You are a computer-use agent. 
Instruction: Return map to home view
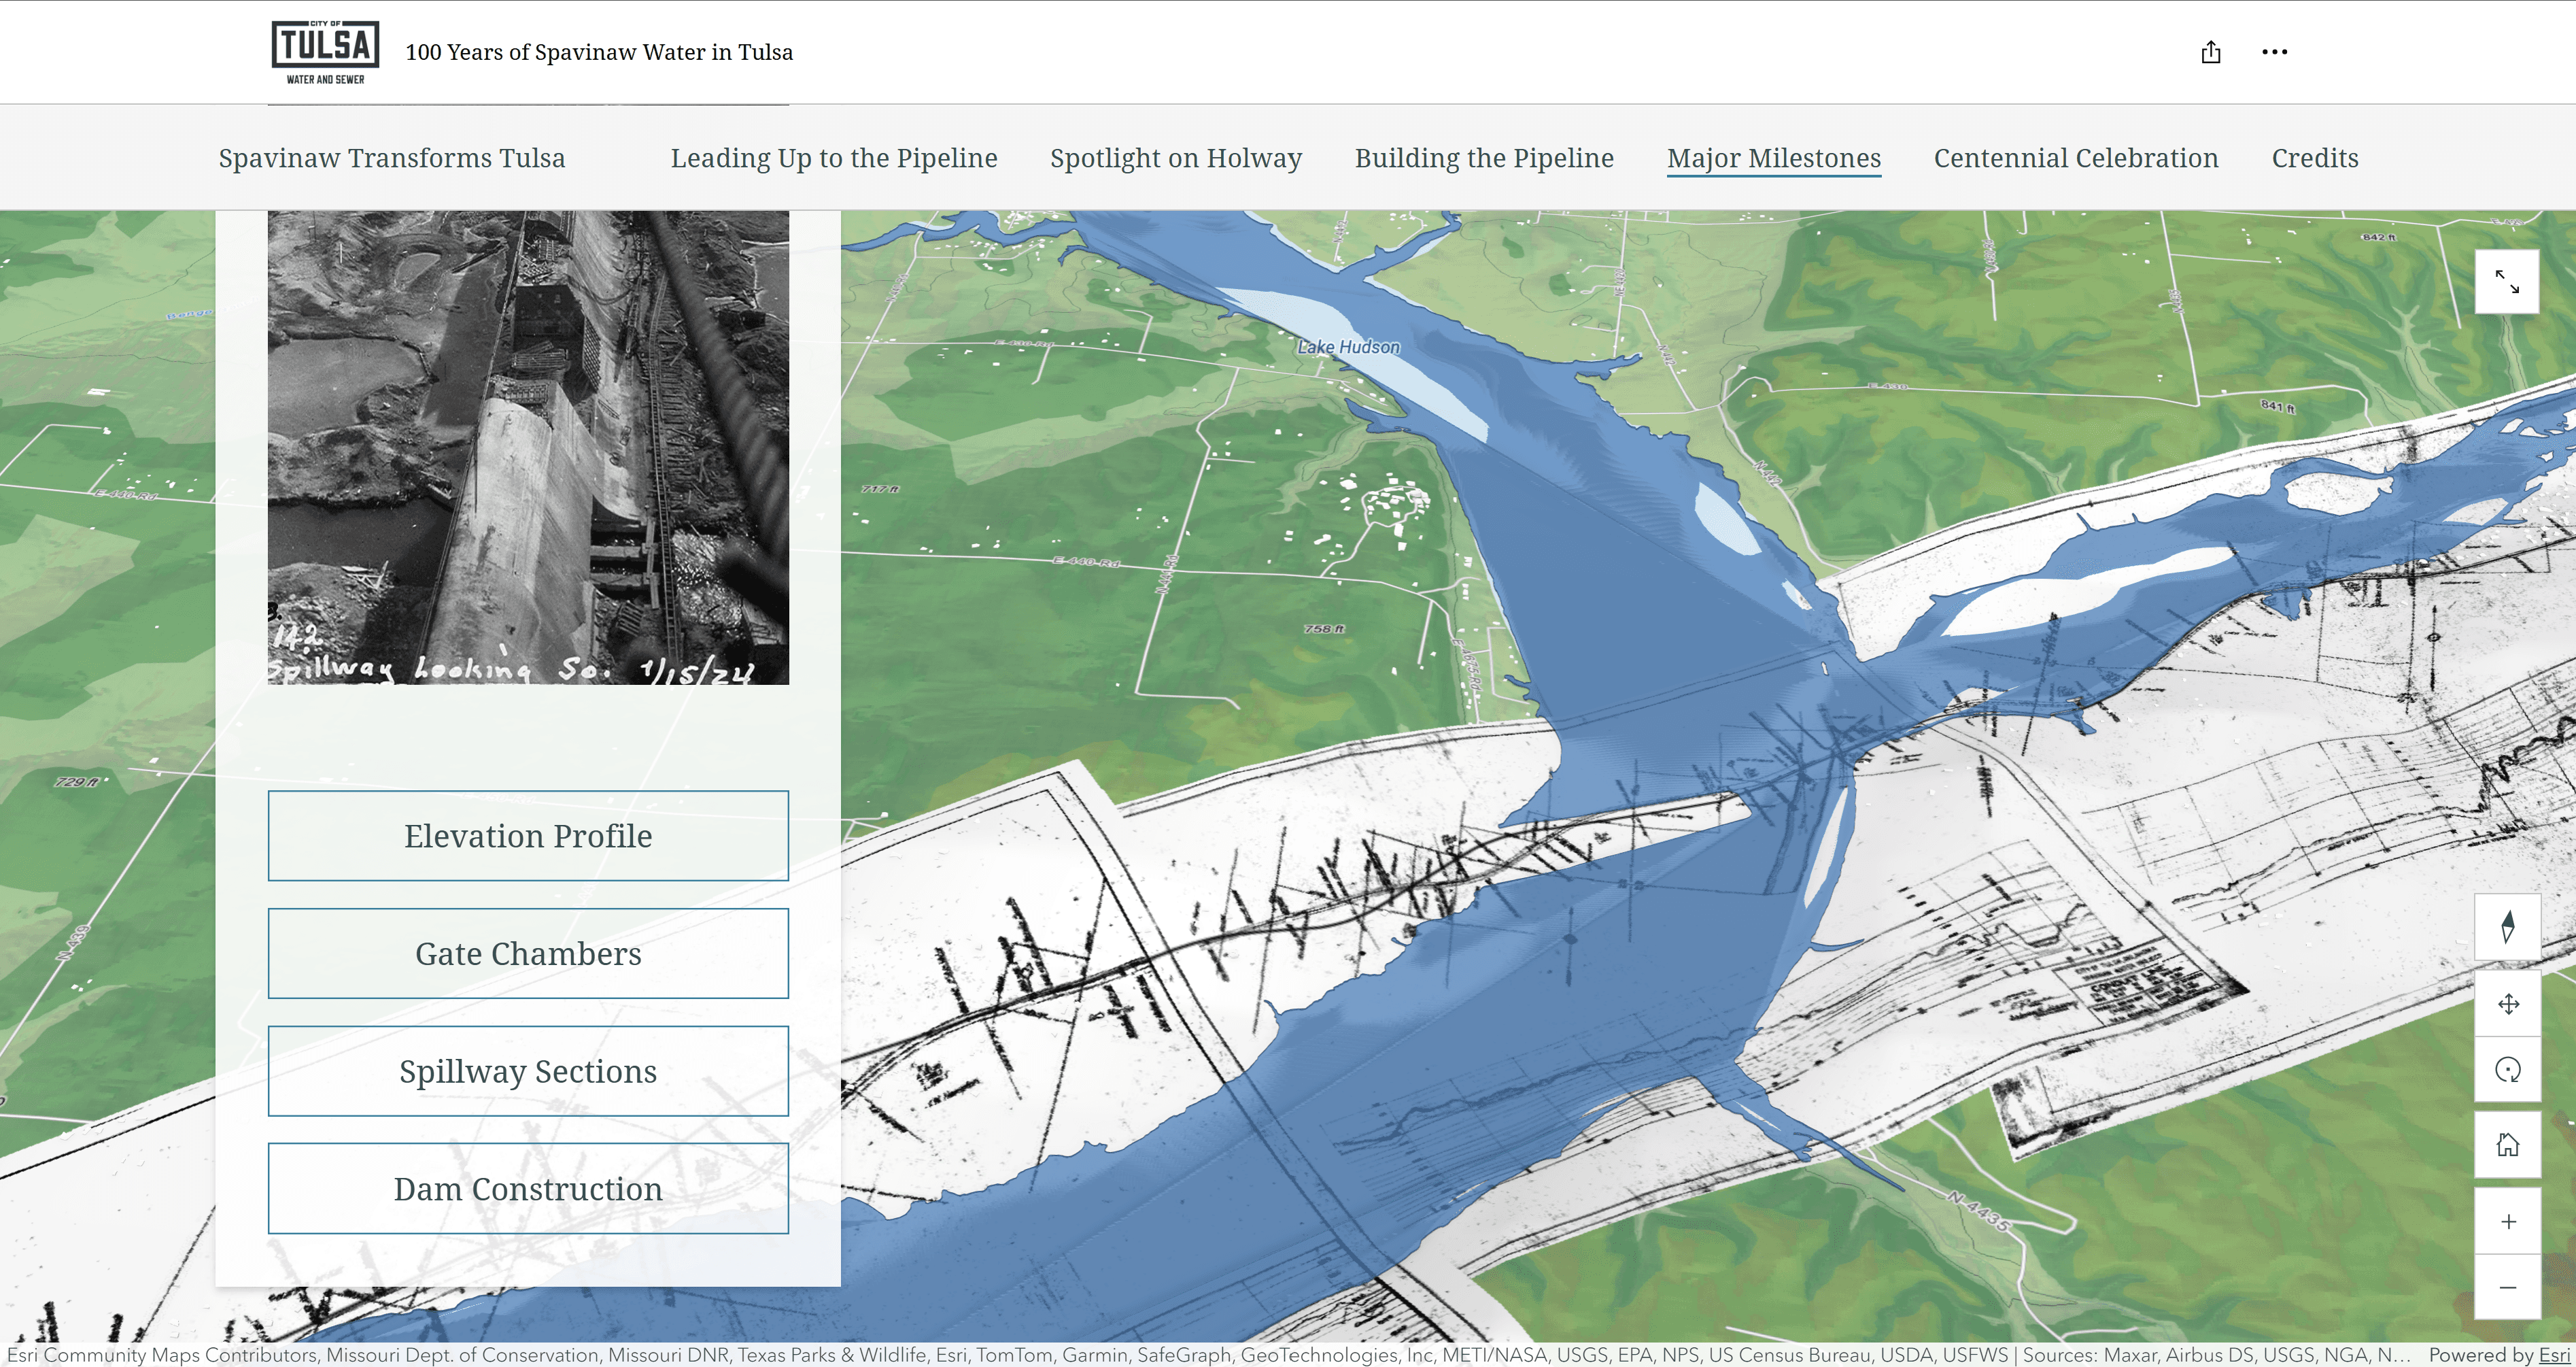2507,1144
